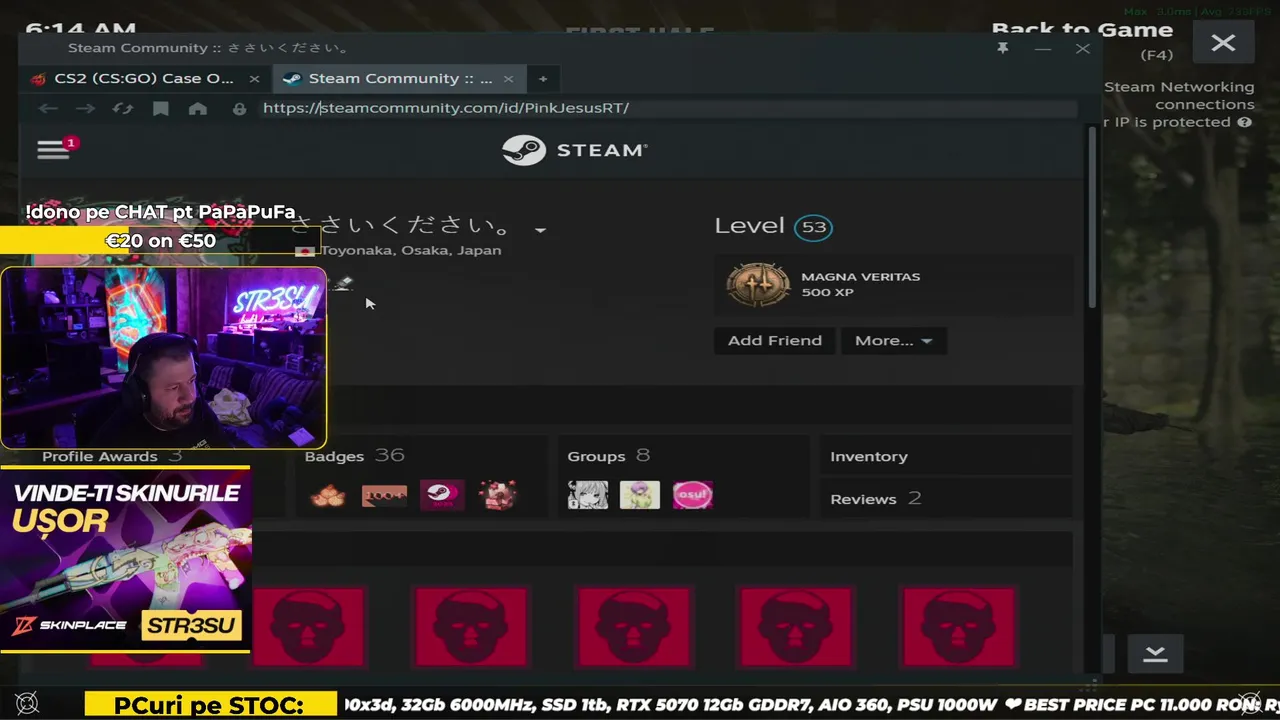The width and height of the screenshot is (1280, 720).
Task: Click the Magna Veritas badge icon
Action: pyautogui.click(x=758, y=285)
